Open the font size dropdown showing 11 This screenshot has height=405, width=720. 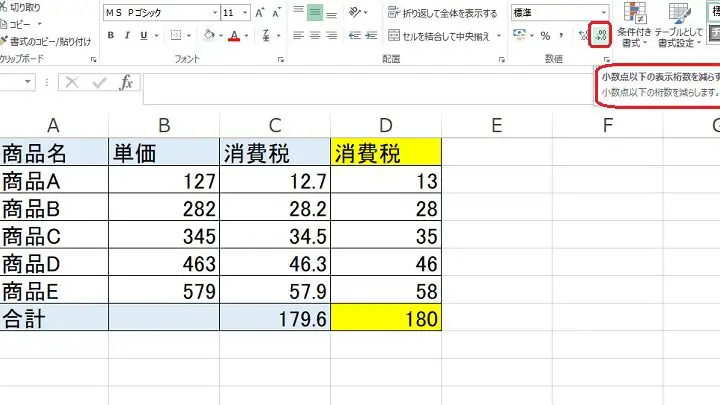point(245,13)
